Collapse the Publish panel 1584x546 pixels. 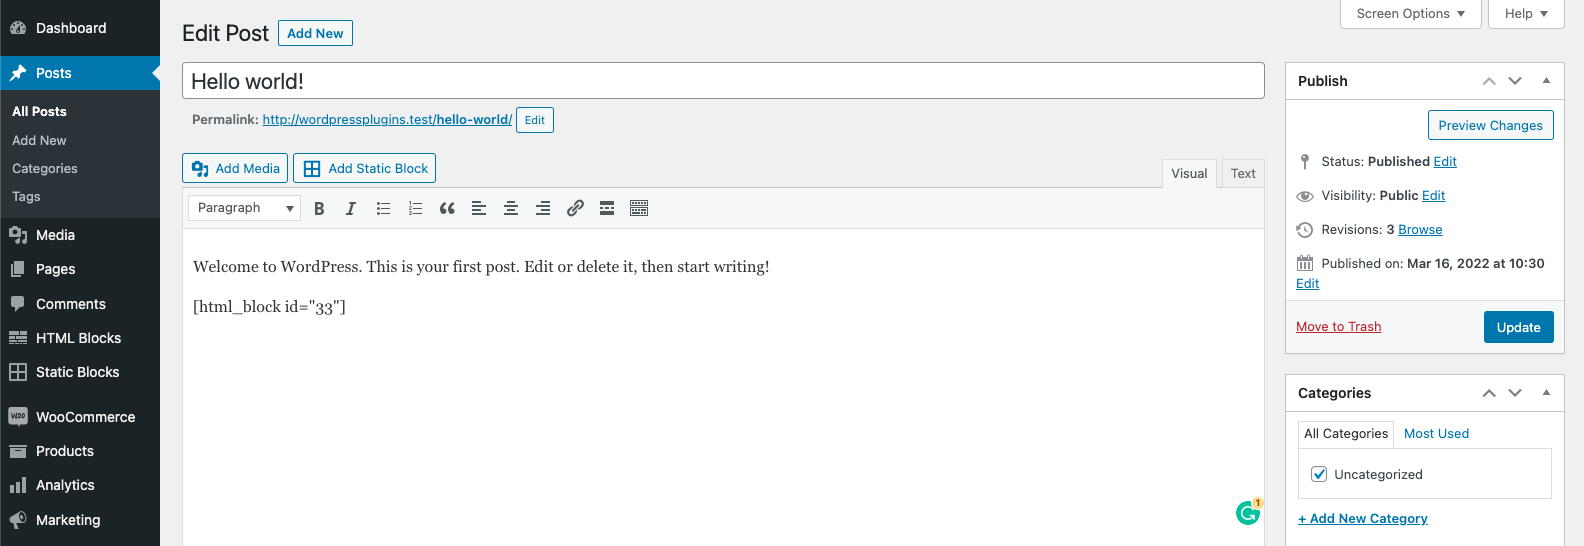[1546, 81]
